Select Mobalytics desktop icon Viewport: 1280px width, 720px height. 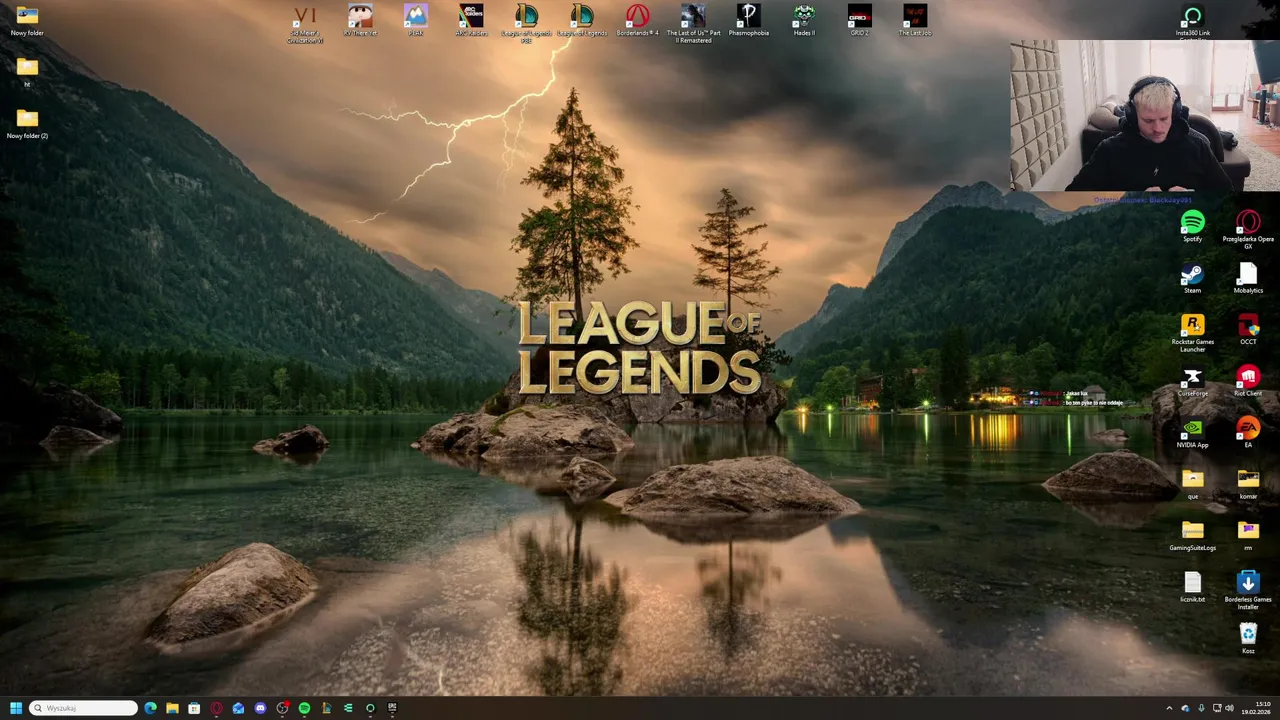[x=1248, y=278]
